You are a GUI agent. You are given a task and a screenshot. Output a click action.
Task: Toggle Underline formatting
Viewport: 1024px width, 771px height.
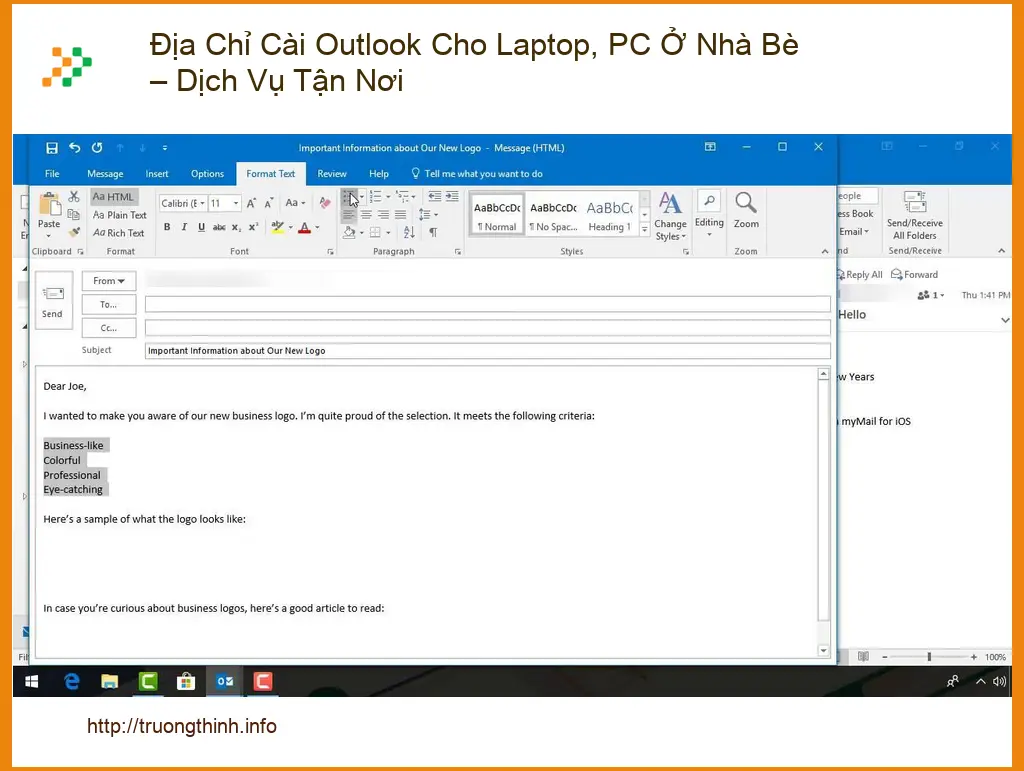tap(201, 227)
